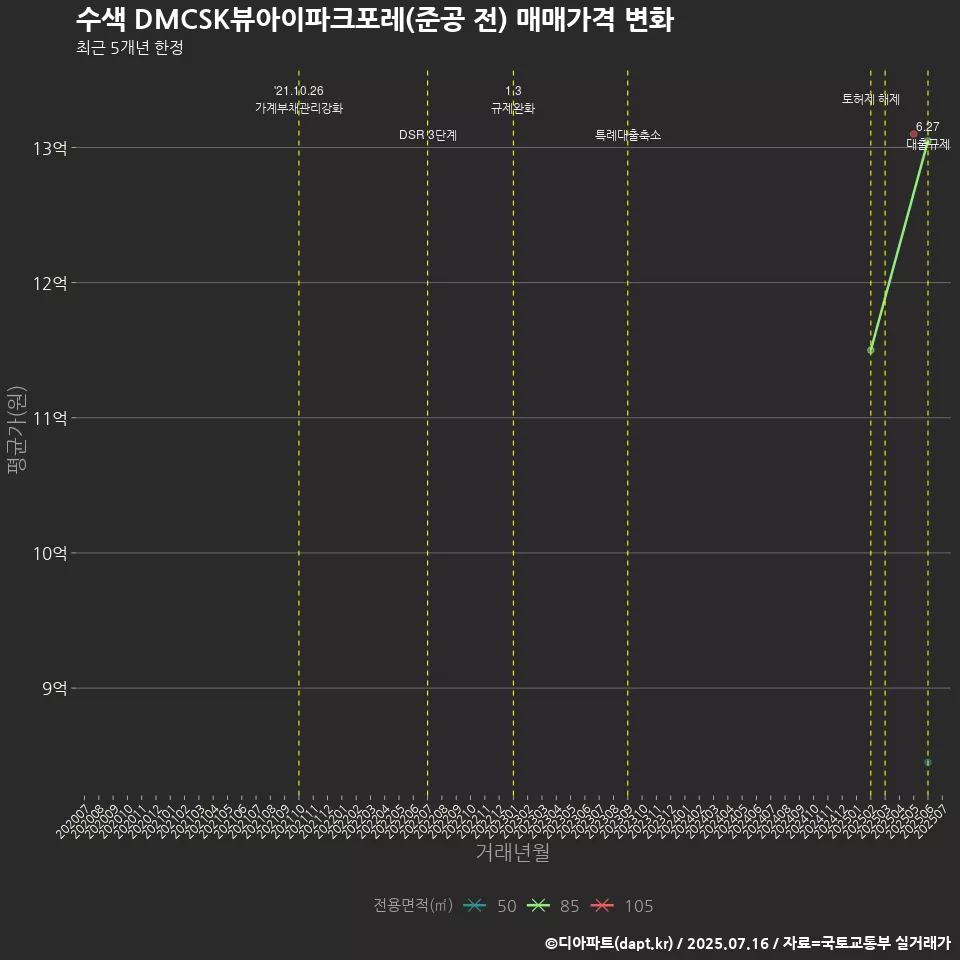Click the '12억' y-axis label
This screenshot has width=960, height=960.
(x=50, y=283)
